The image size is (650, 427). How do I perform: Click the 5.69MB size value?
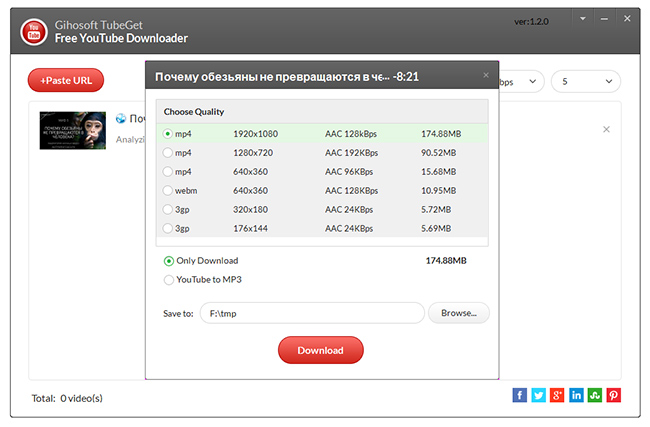(x=436, y=228)
